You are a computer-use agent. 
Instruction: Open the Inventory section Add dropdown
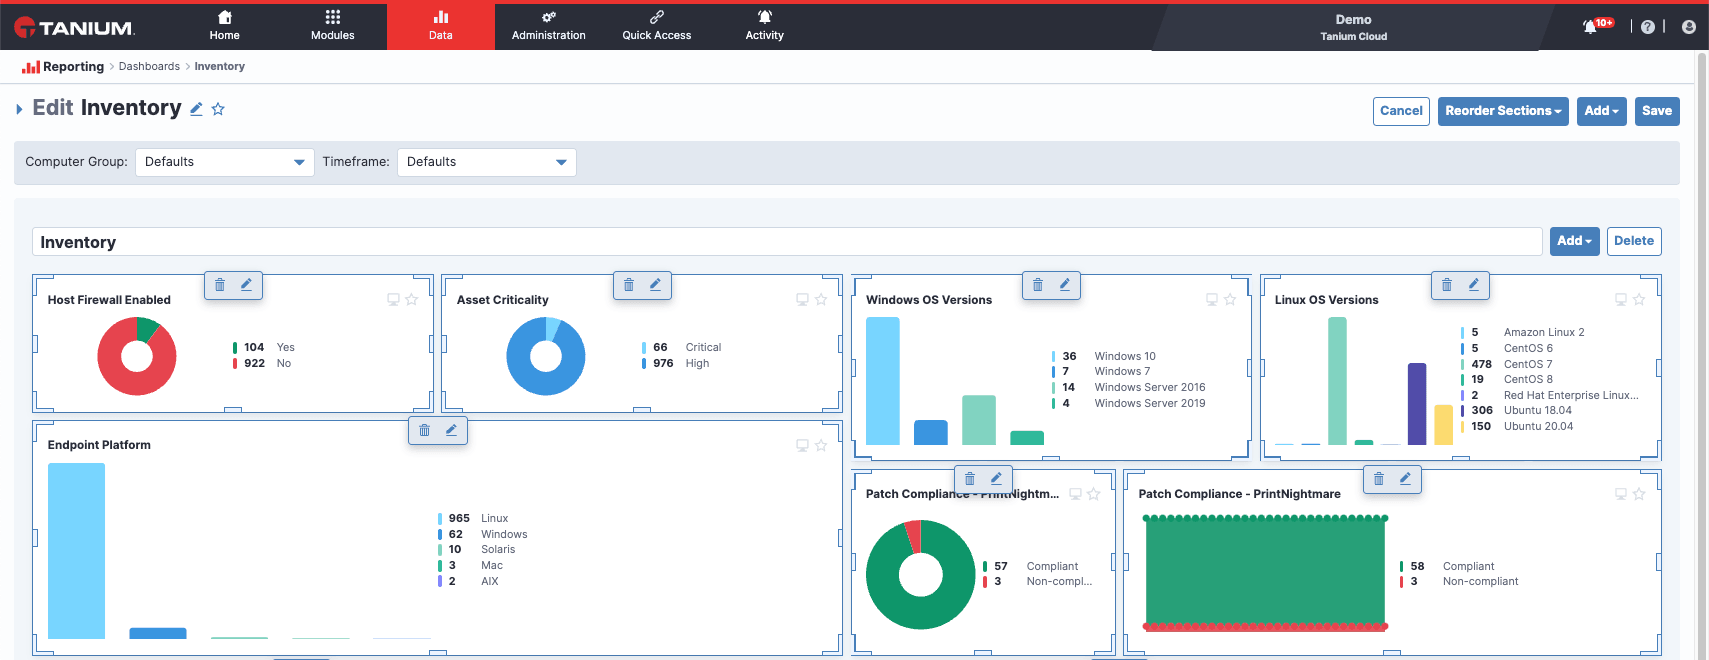(x=1575, y=241)
